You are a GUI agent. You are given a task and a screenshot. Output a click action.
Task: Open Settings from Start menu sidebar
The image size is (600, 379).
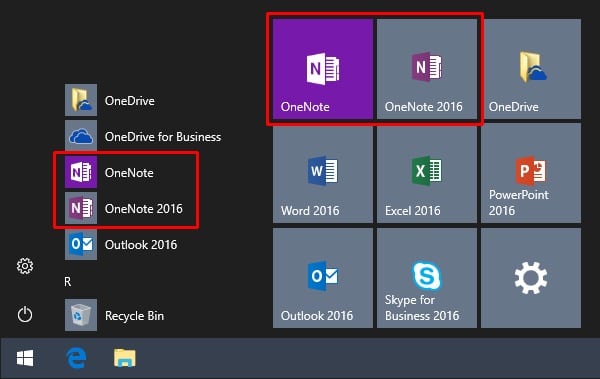click(x=25, y=266)
